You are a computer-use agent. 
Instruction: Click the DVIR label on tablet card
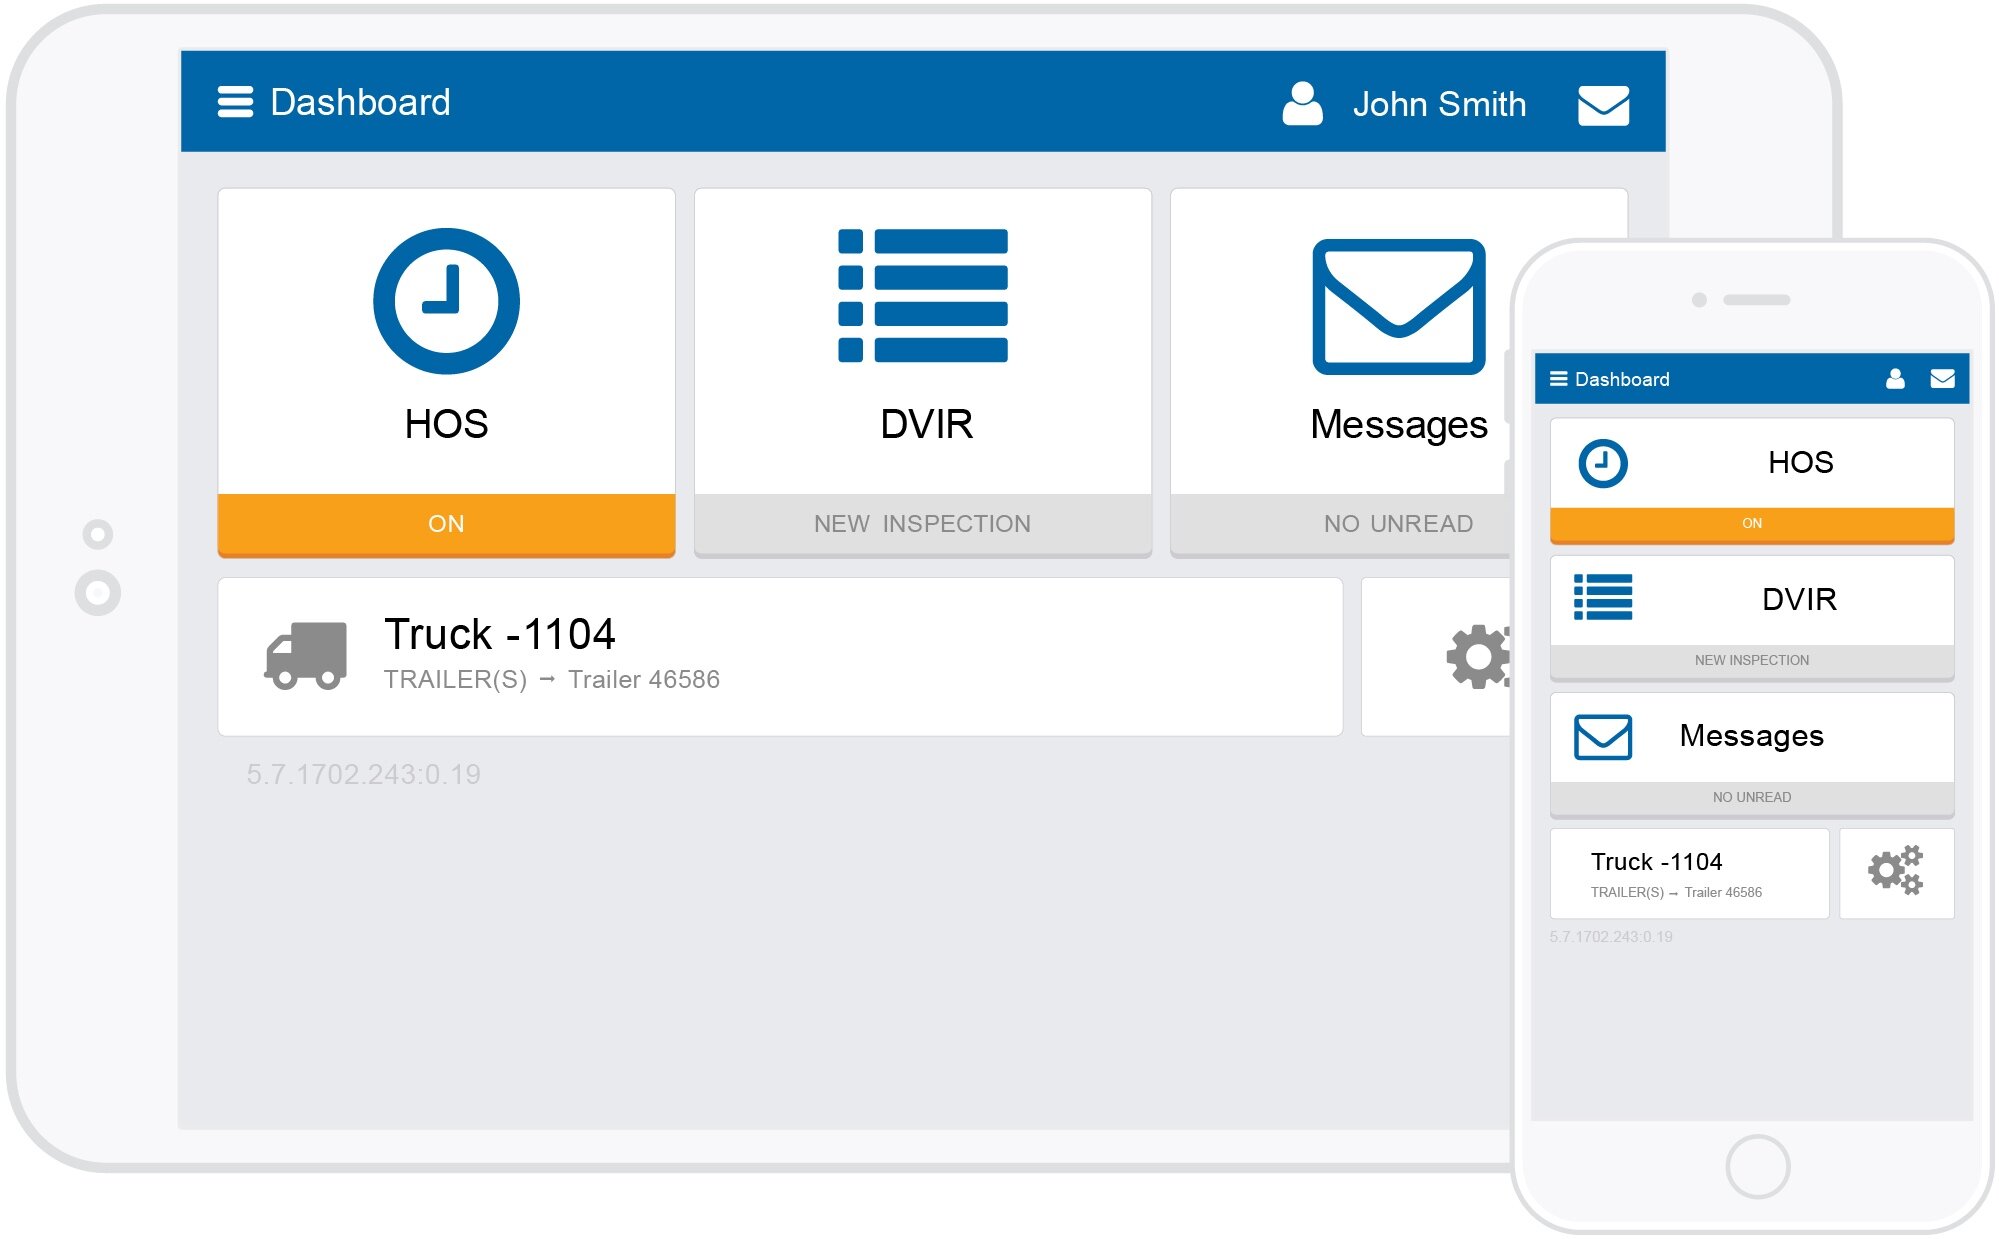tap(926, 424)
